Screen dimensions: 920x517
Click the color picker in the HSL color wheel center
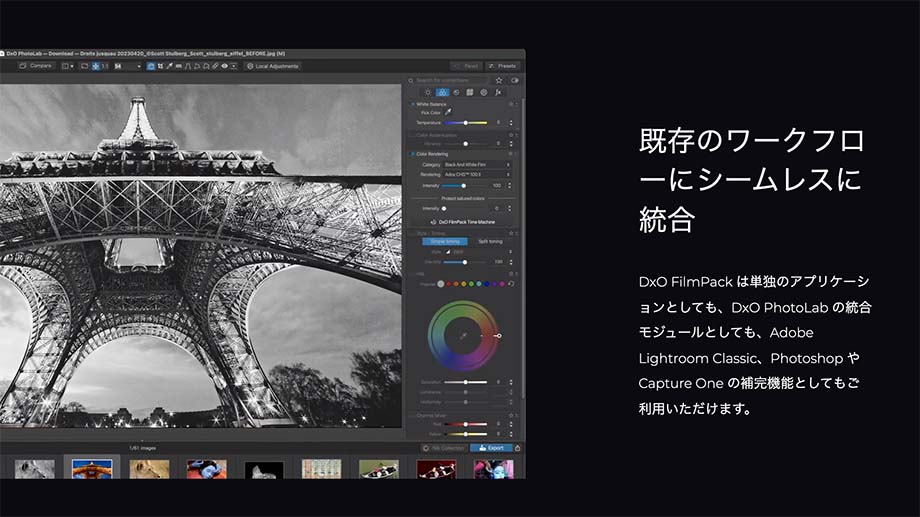click(463, 336)
